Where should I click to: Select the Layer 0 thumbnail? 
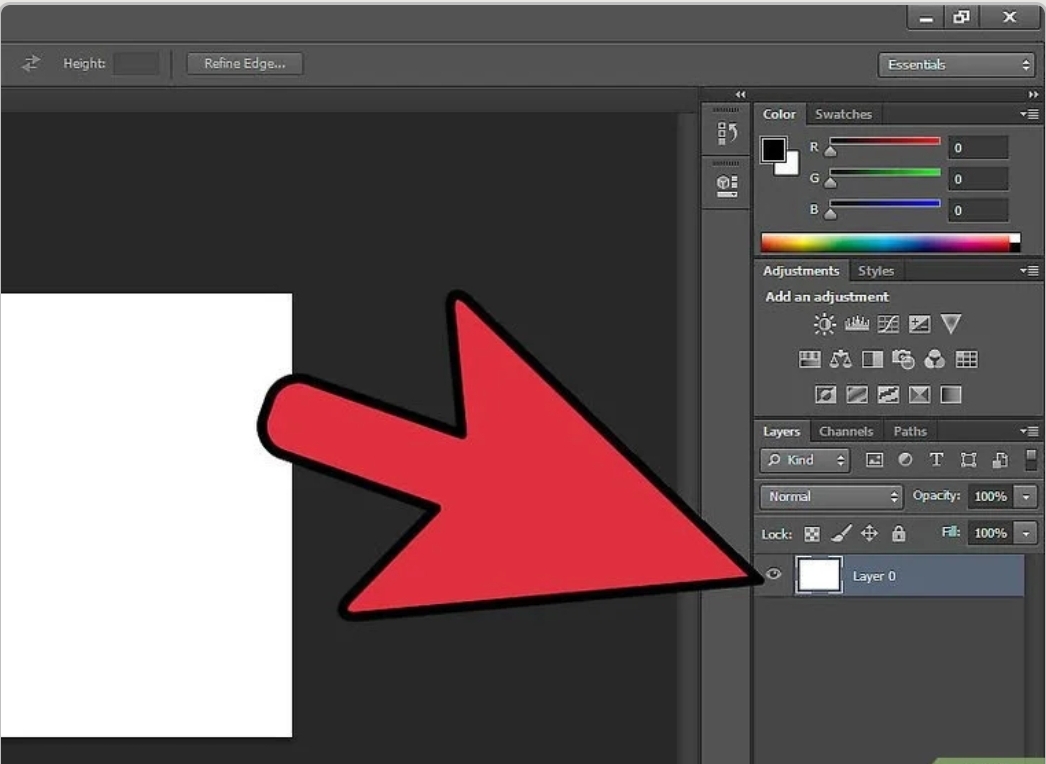pyautogui.click(x=819, y=575)
